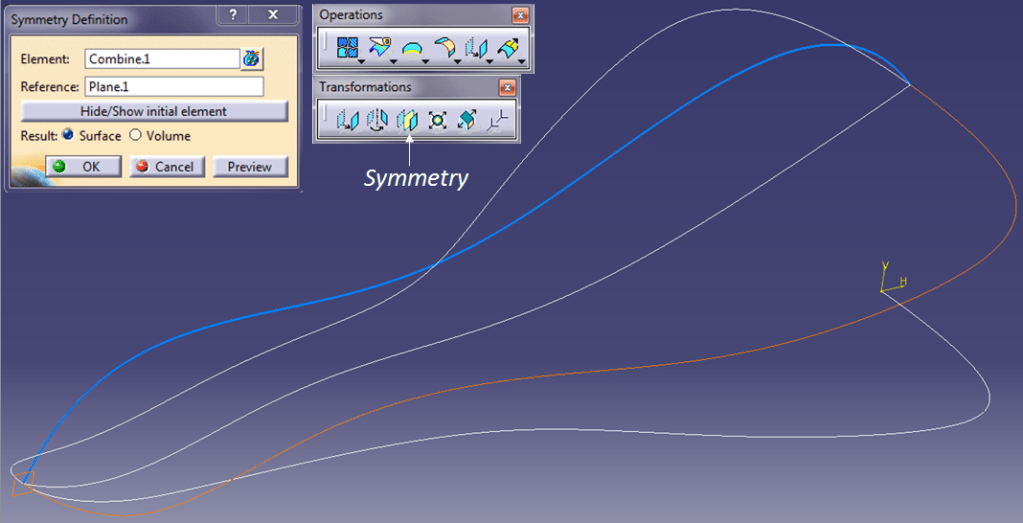The image size is (1023, 523).
Task: Click the Join tool in Operations
Action: 347,47
